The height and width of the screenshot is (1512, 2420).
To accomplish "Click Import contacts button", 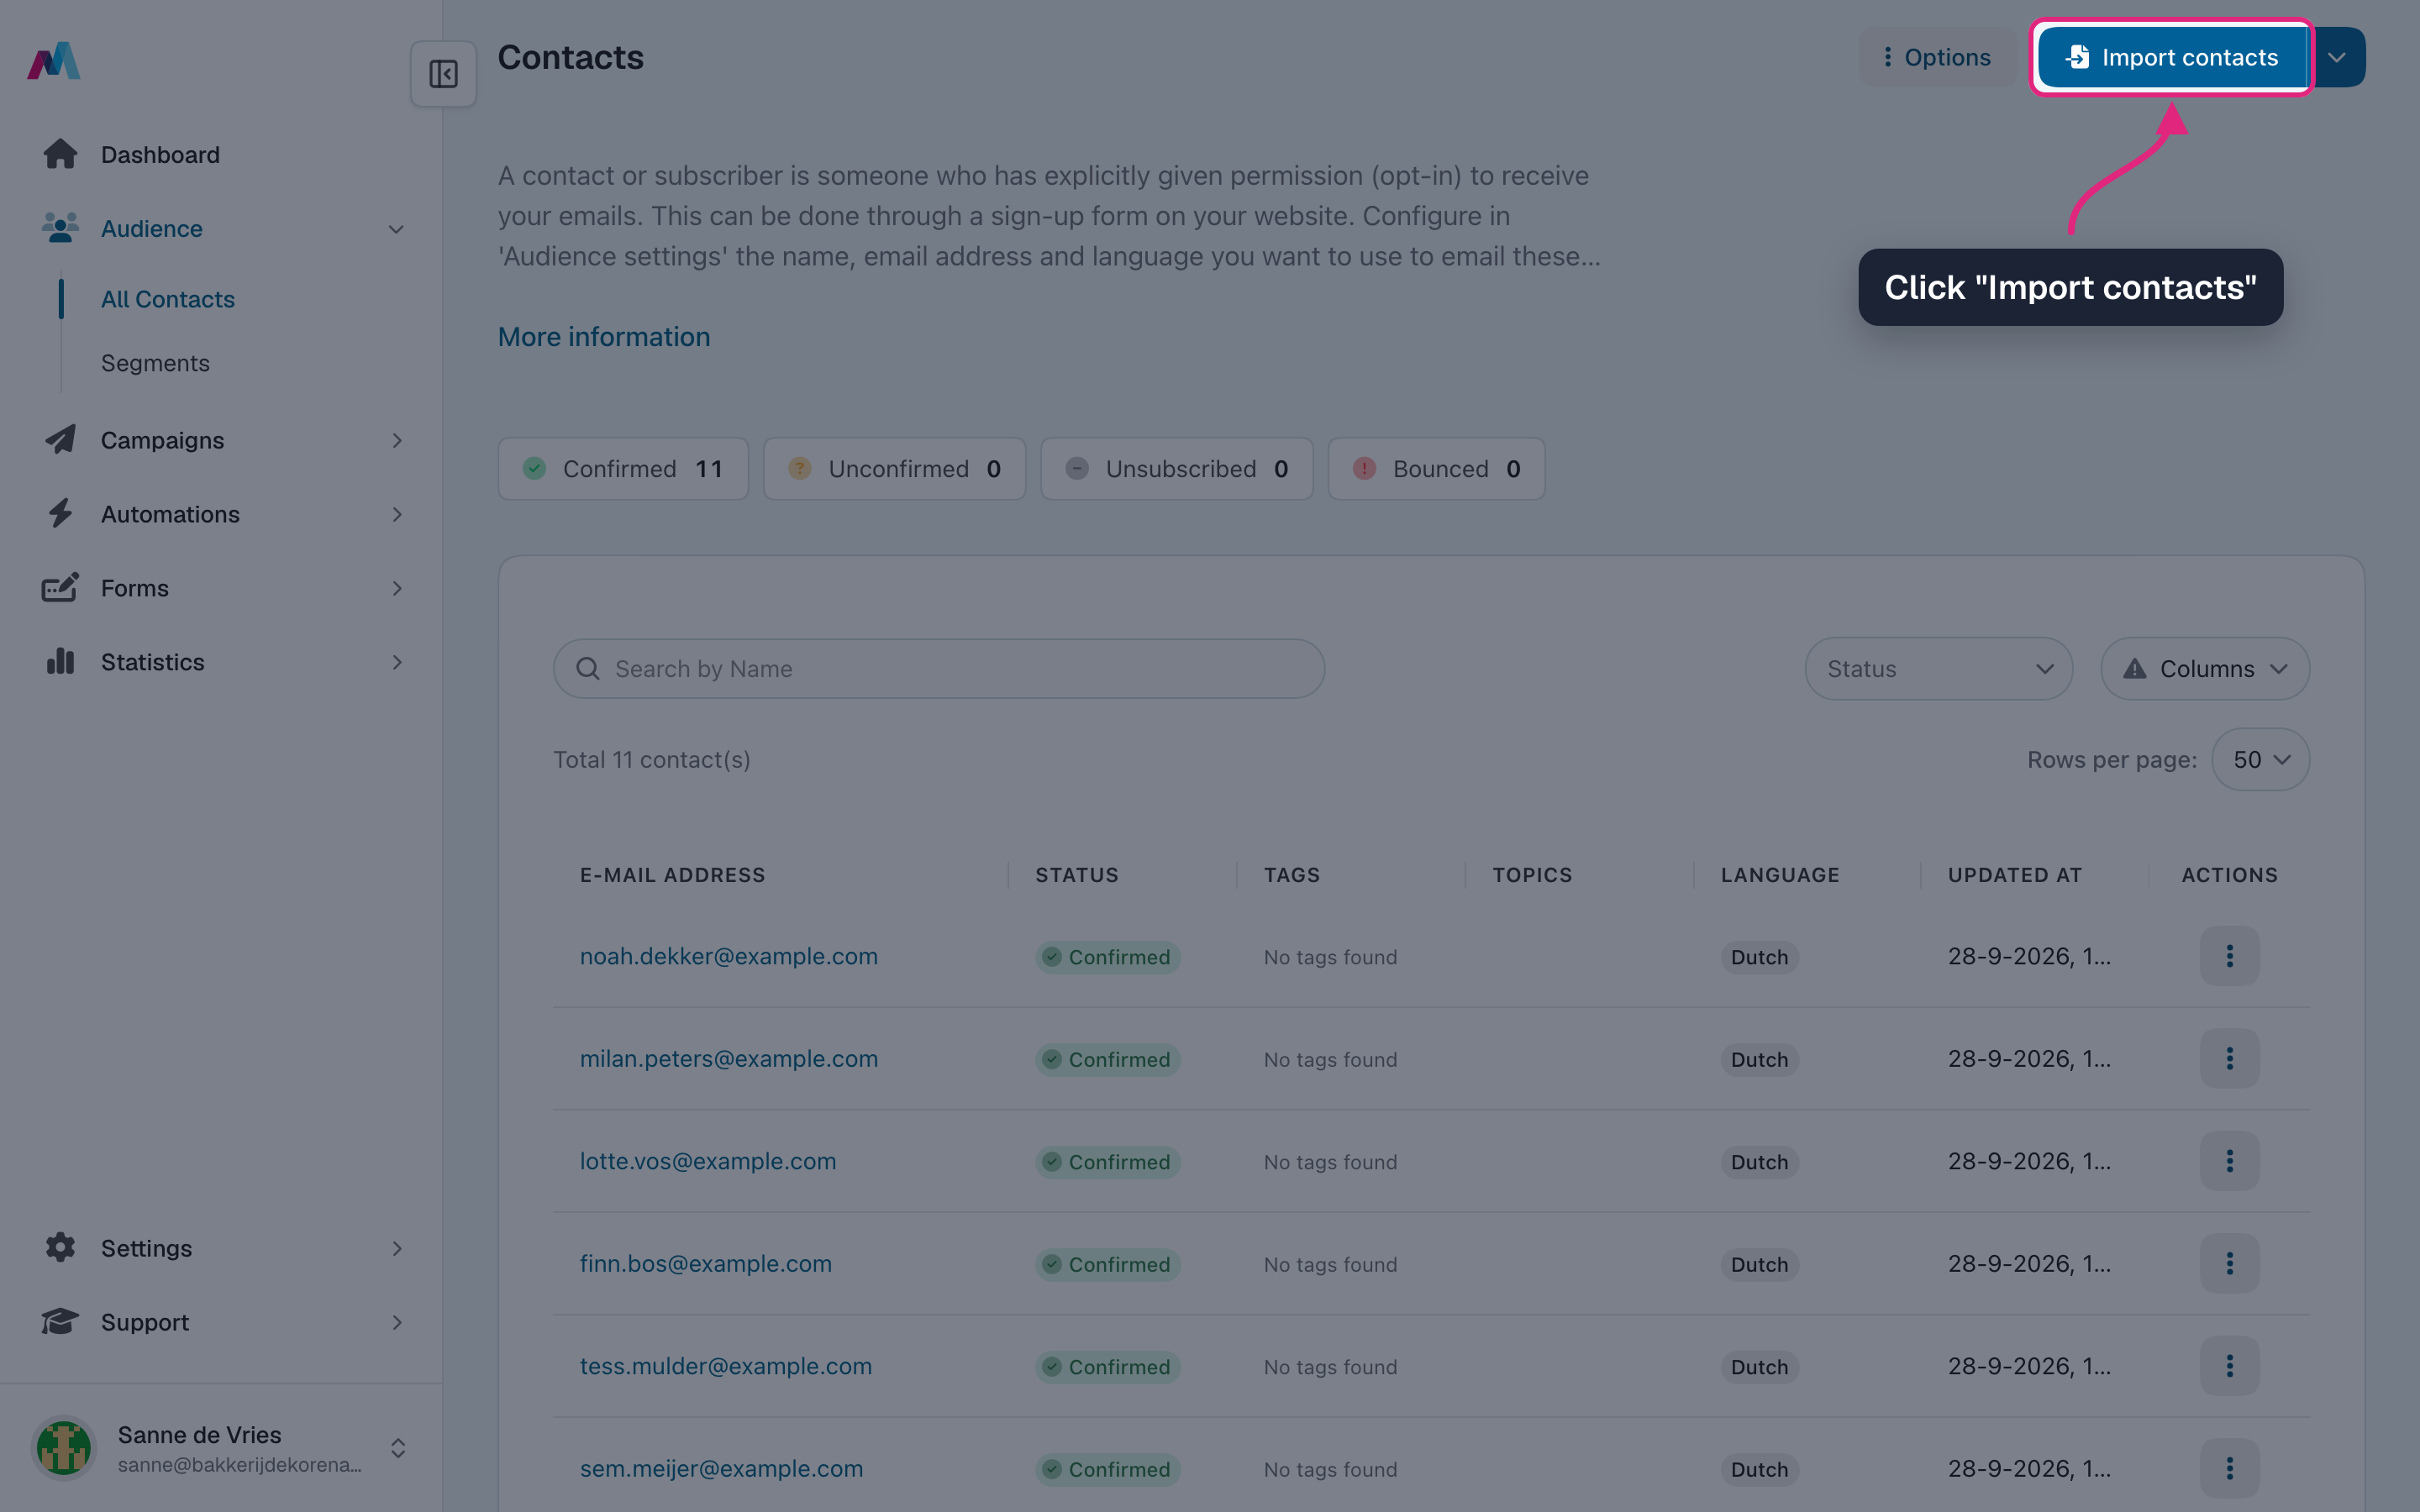I will (x=2172, y=58).
